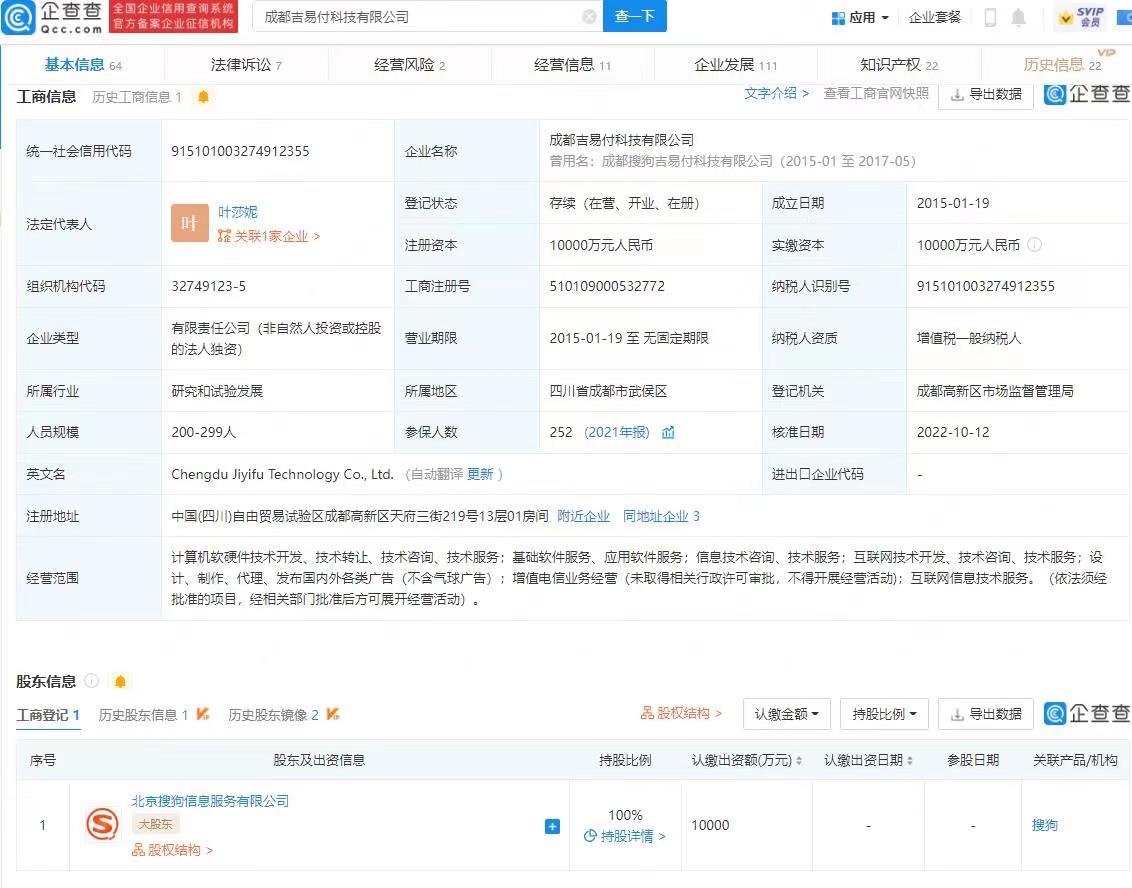This screenshot has height=888, width=1132.
Task: Open 股权结构 link in the shareholder toolbar
Action: 681,713
